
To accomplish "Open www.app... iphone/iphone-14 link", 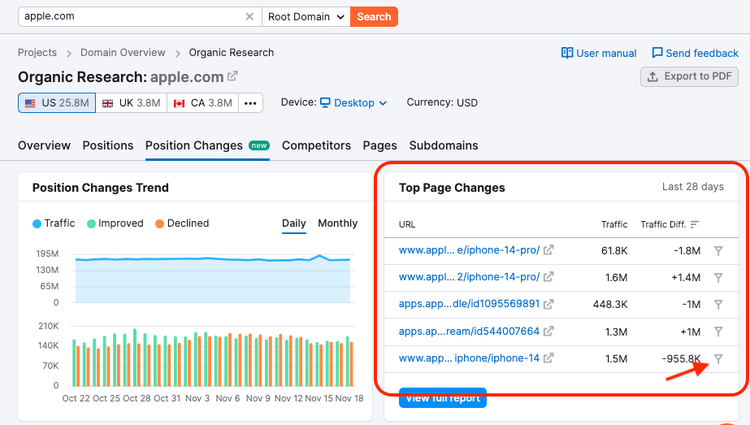I will [469, 358].
